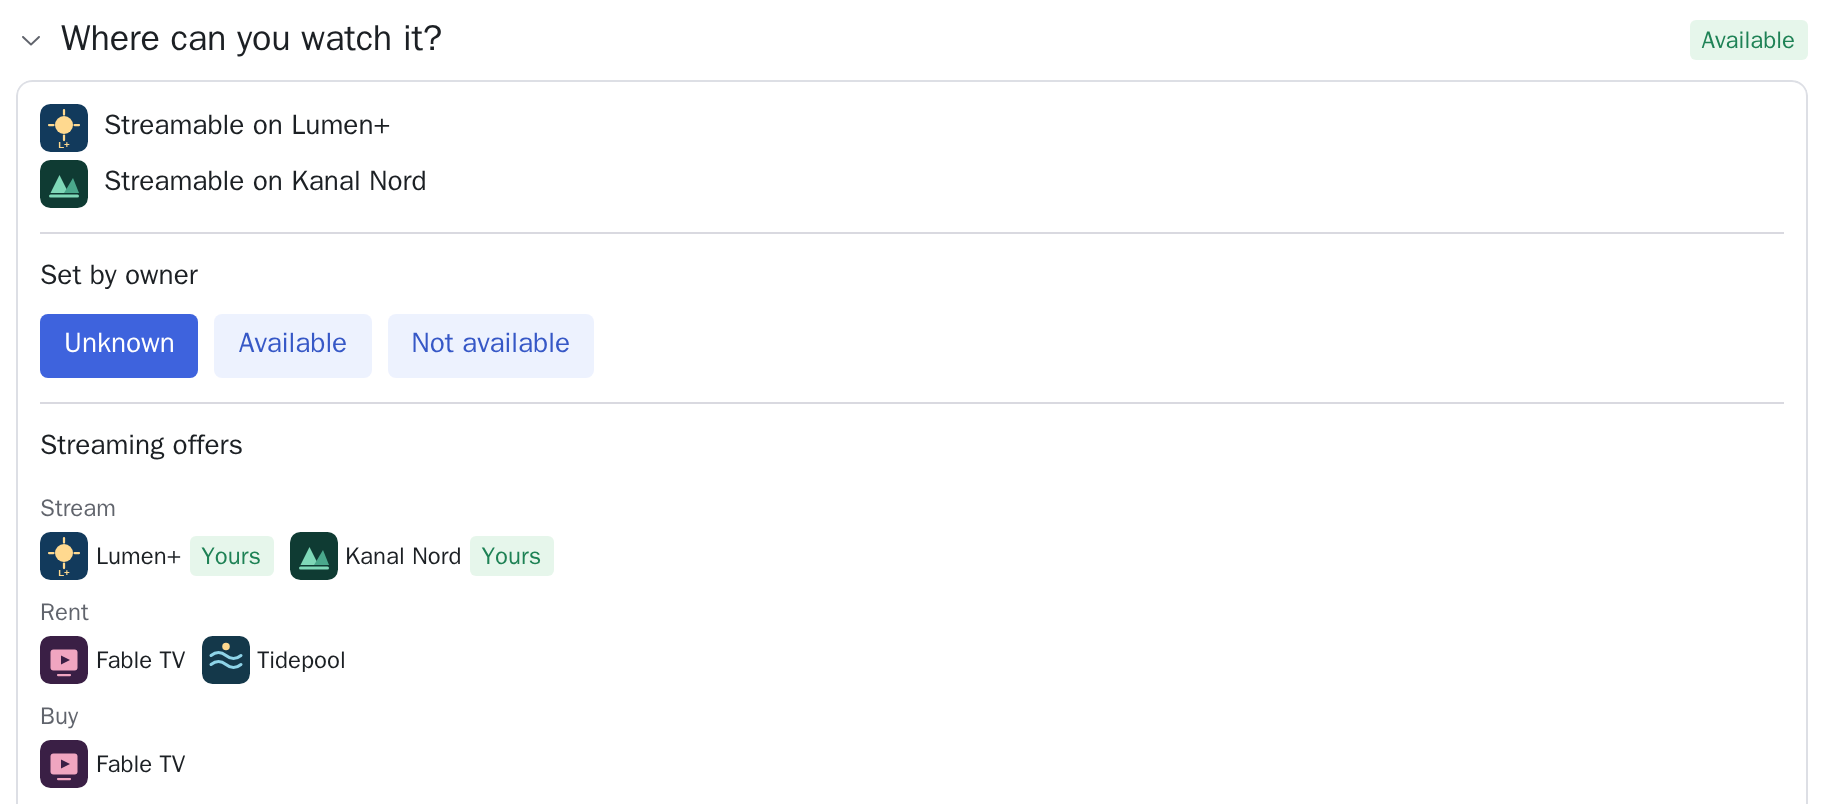Click the Kanal Nord mountain icon in the summary
The image size is (1824, 804).
pyautogui.click(x=64, y=184)
